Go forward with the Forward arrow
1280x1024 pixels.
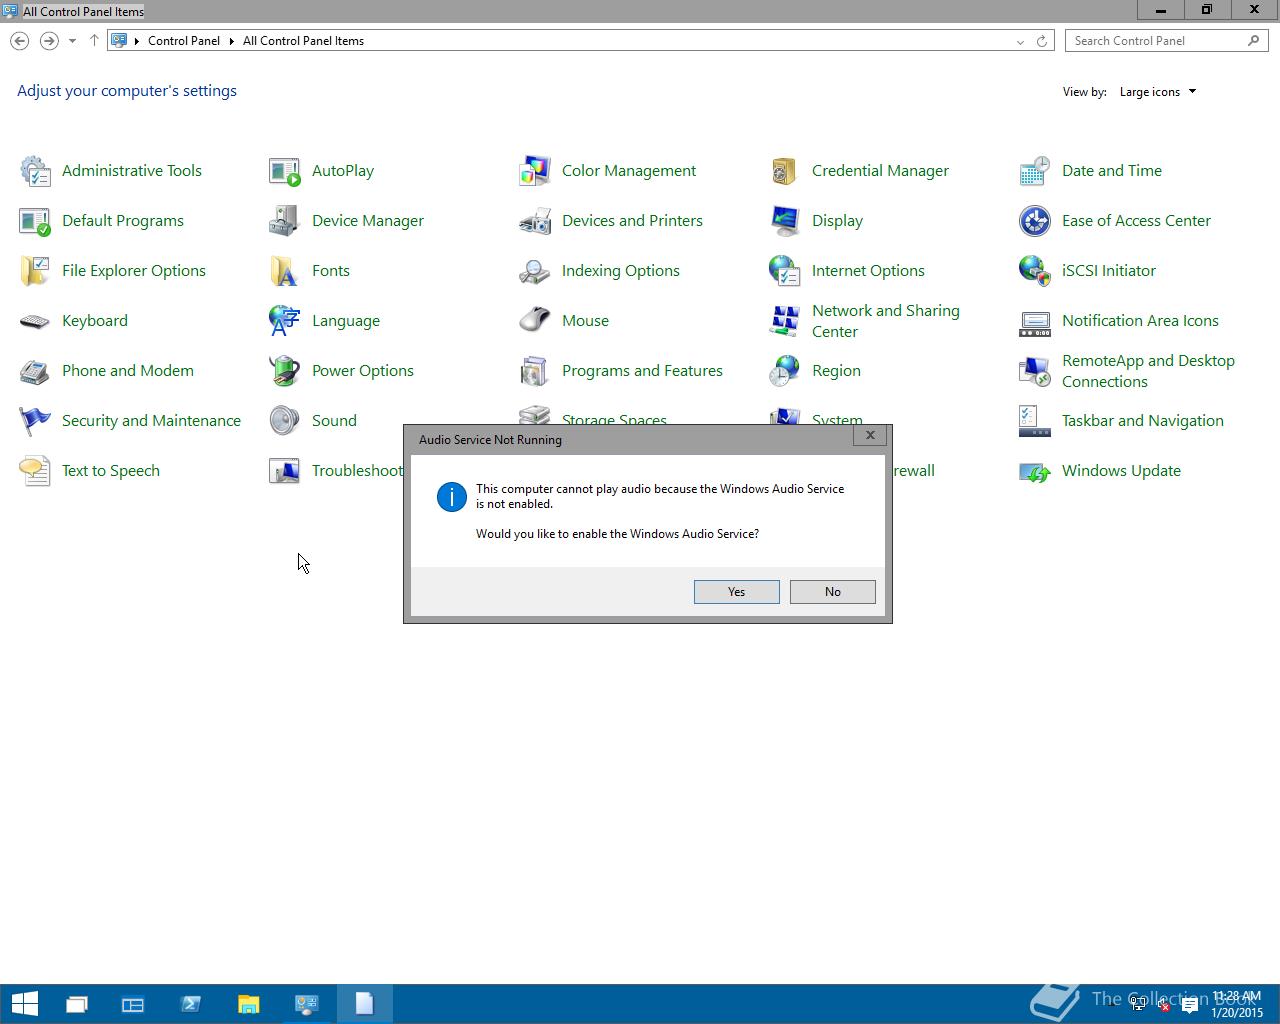tap(48, 41)
